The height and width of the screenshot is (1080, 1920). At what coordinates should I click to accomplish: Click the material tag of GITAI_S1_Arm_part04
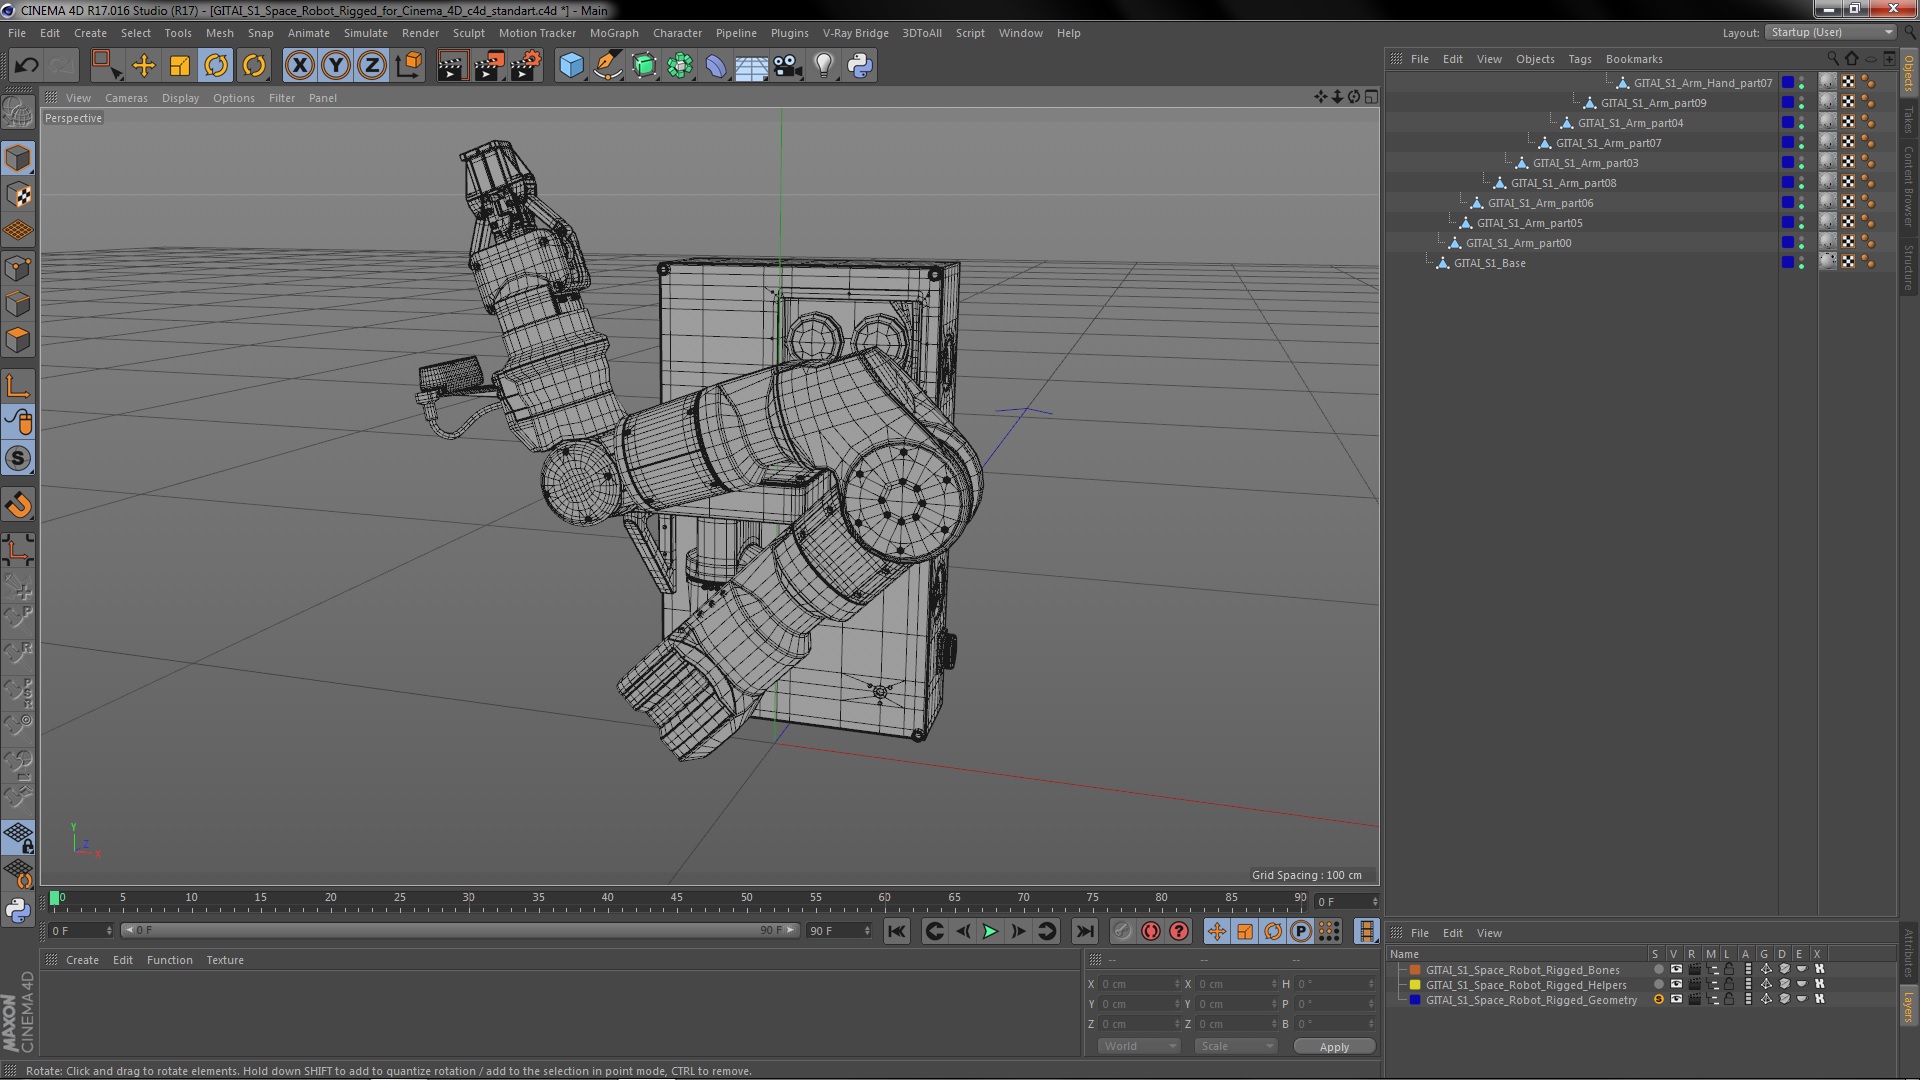[1828, 122]
